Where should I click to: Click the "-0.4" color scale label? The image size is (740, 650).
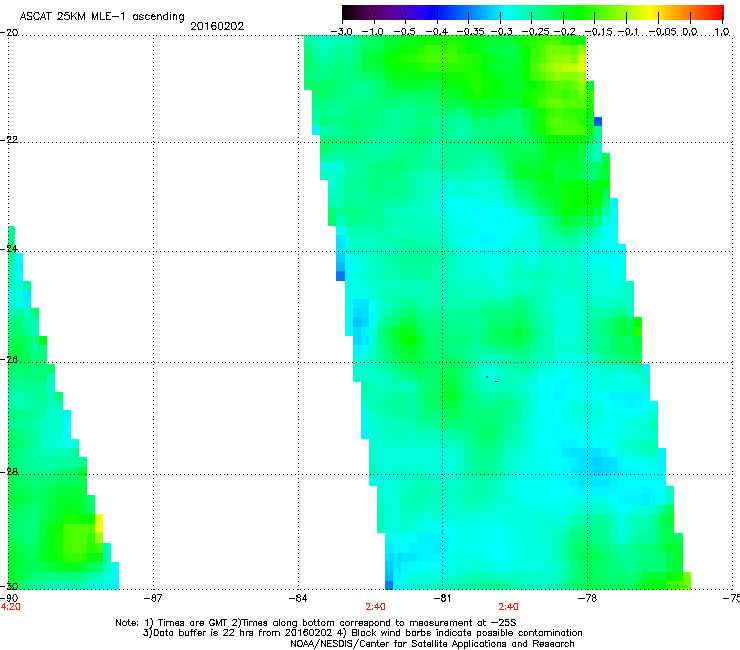pos(437,32)
